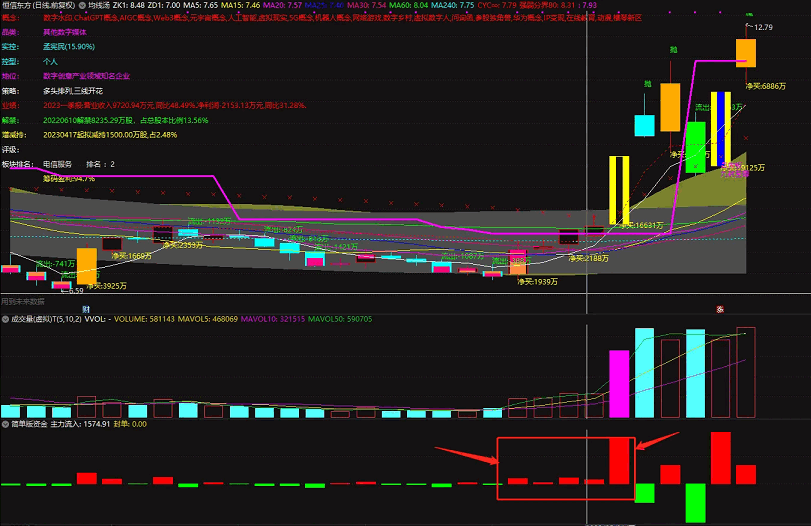Click the MA60: 8.04 label
Screen dimensions: 811x526
coord(409,5)
